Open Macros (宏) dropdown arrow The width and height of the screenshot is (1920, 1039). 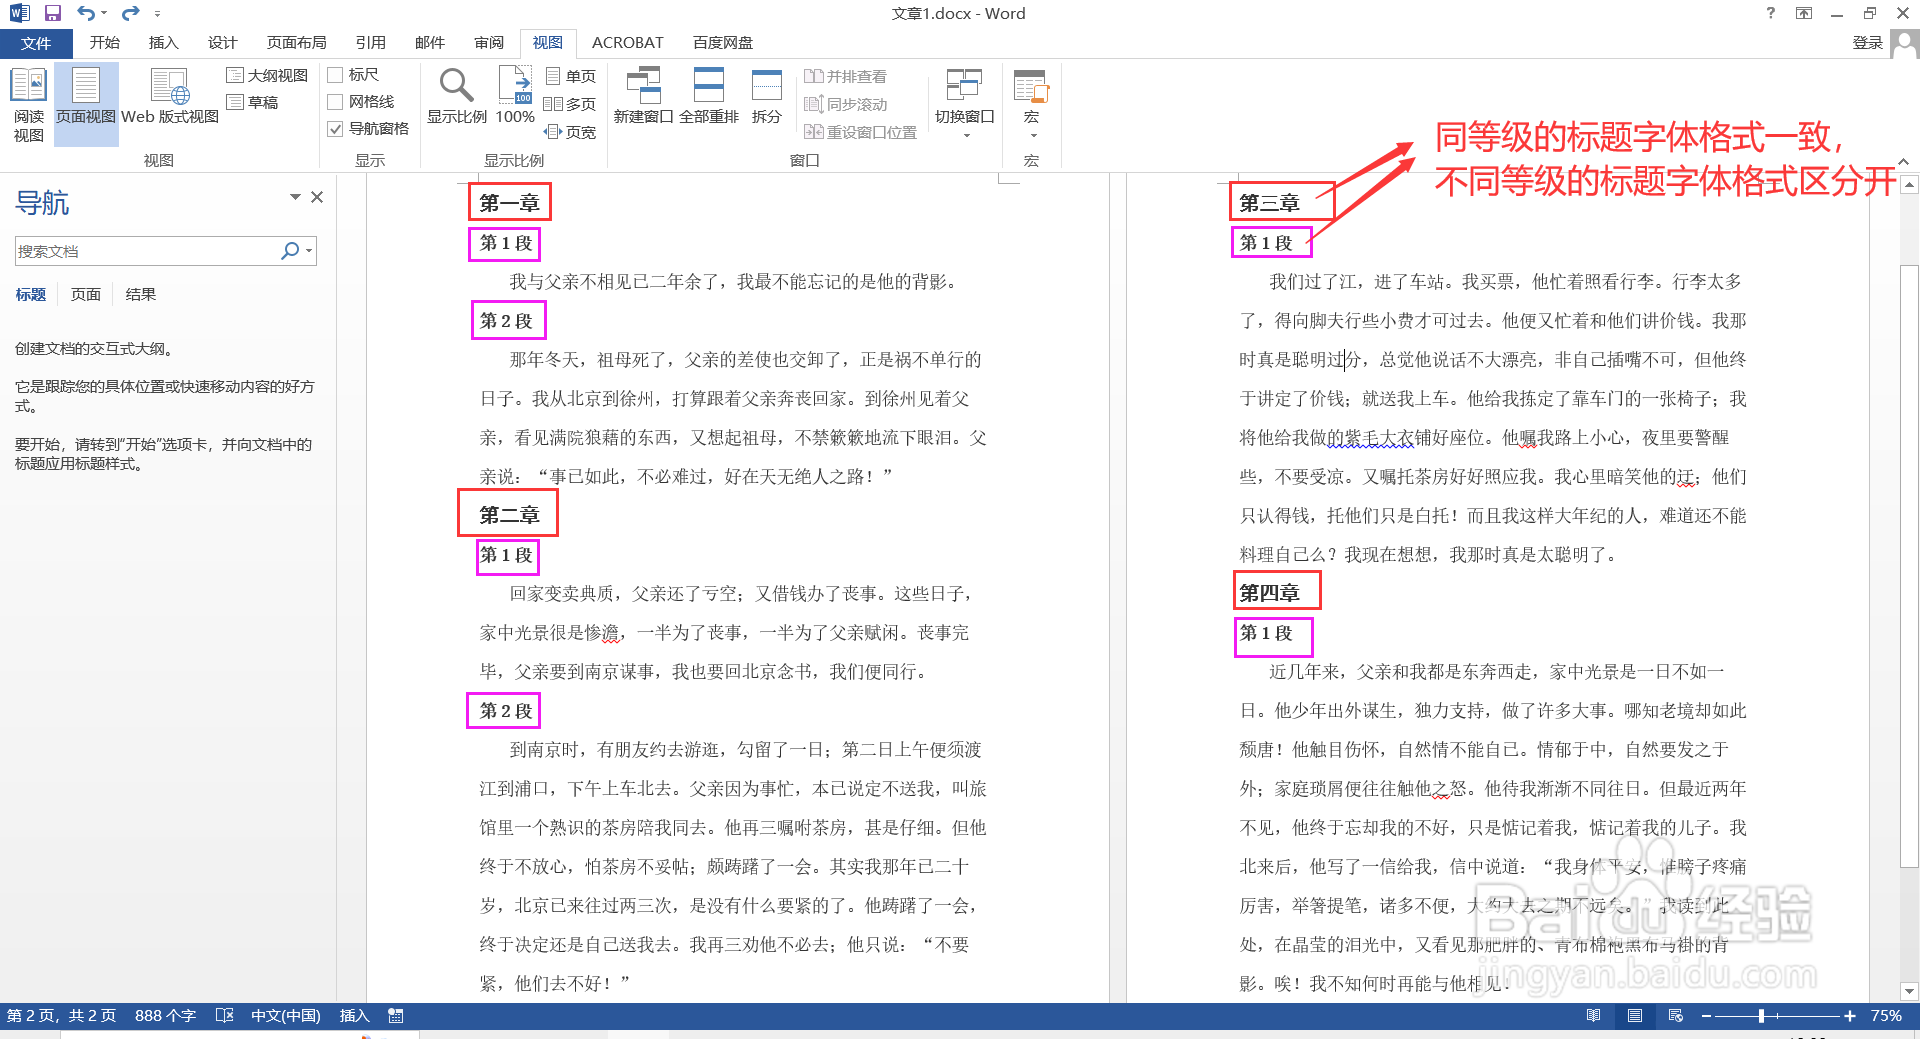click(x=1032, y=134)
